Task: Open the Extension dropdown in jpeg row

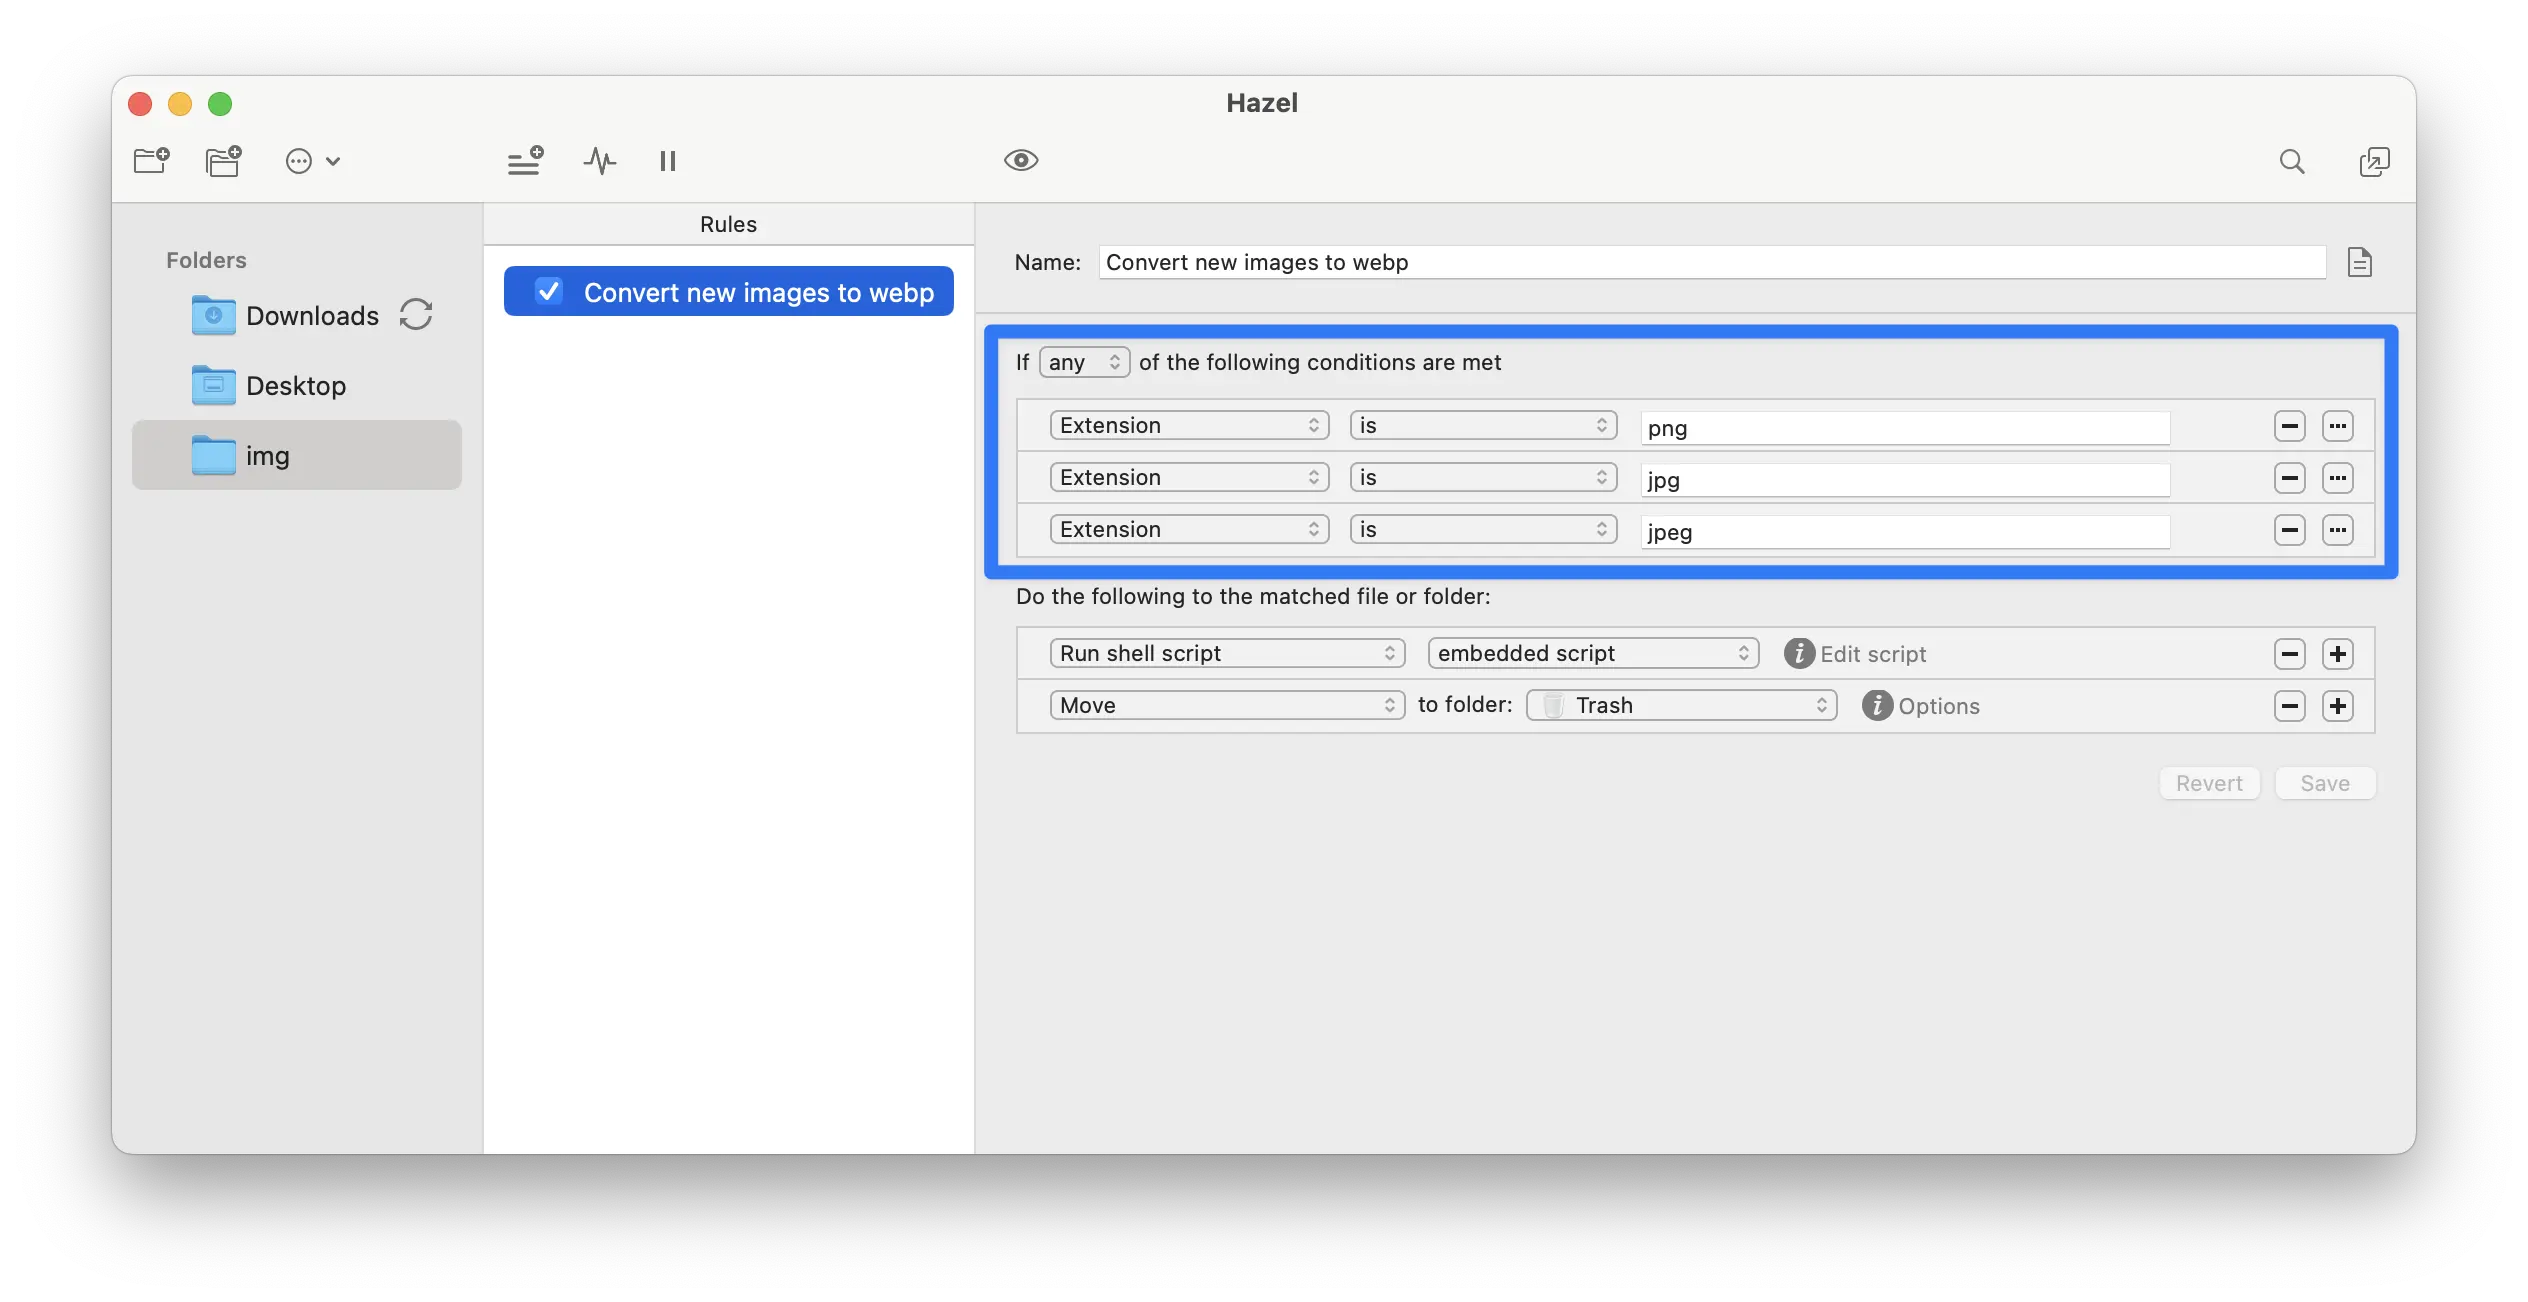Action: tap(1189, 529)
